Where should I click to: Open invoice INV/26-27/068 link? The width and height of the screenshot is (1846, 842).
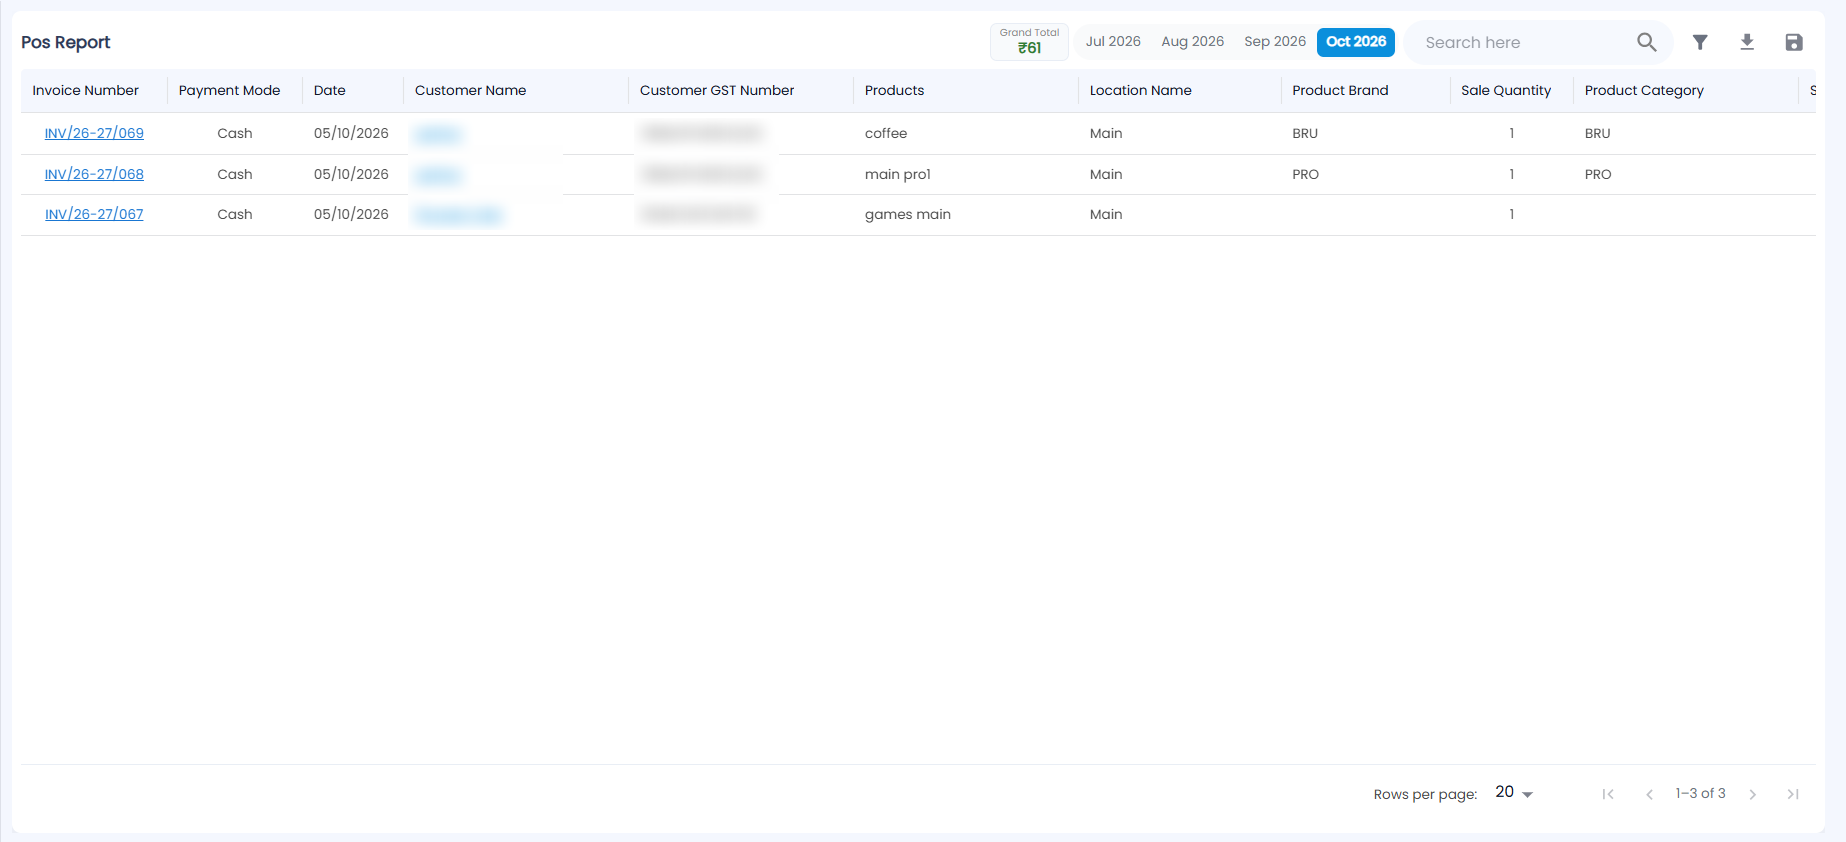94,174
